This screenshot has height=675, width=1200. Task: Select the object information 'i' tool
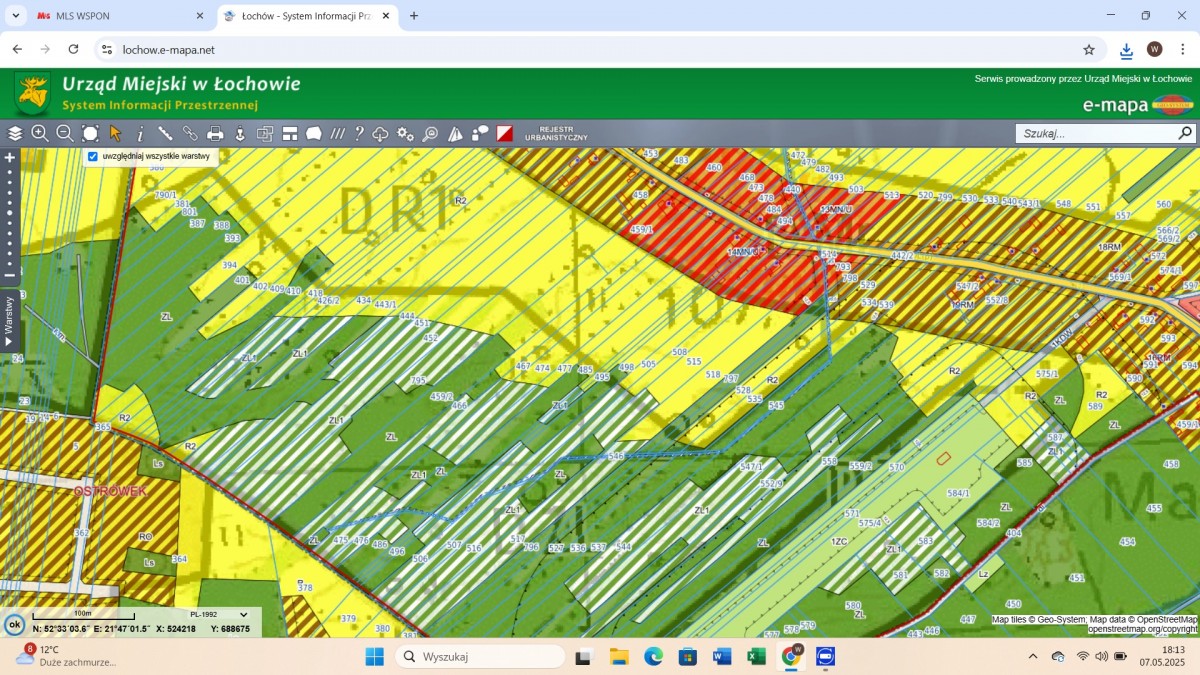pos(140,133)
